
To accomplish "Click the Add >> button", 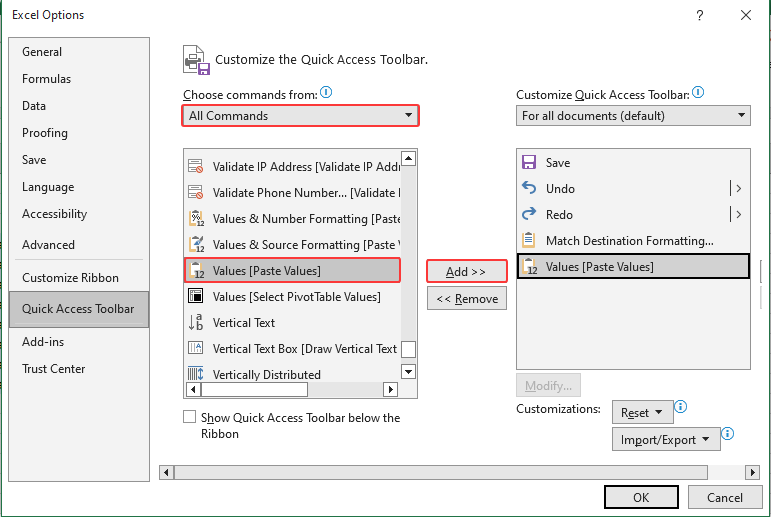I will click(466, 272).
